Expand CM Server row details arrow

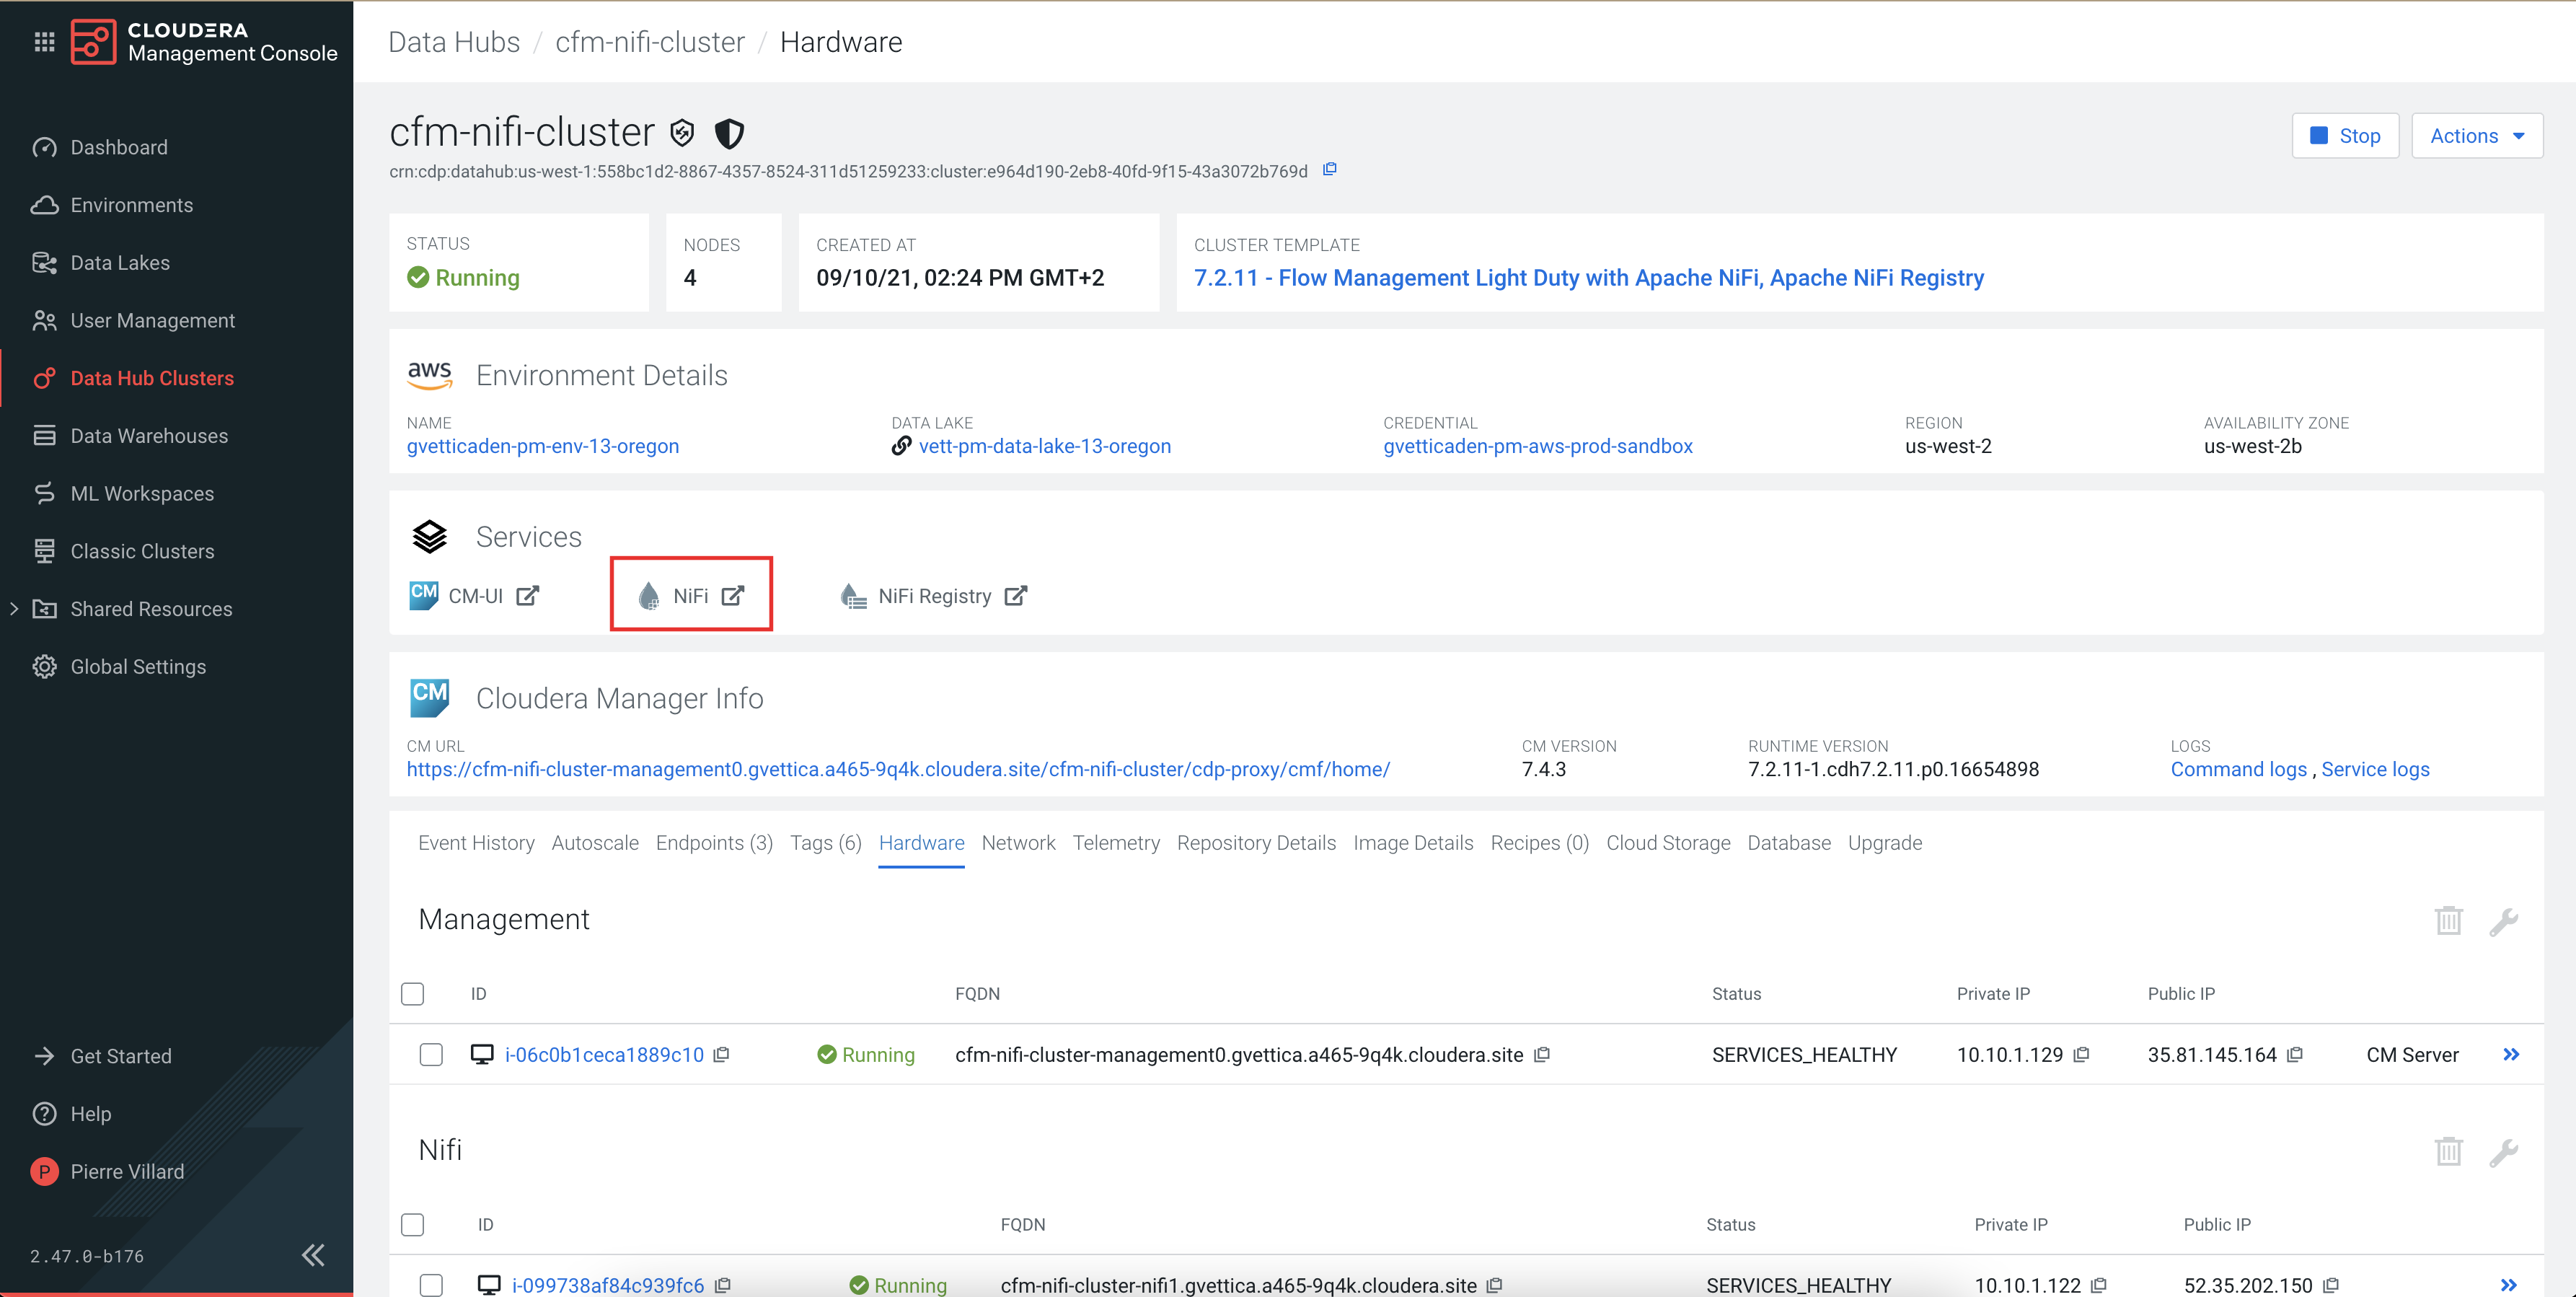[2510, 1055]
